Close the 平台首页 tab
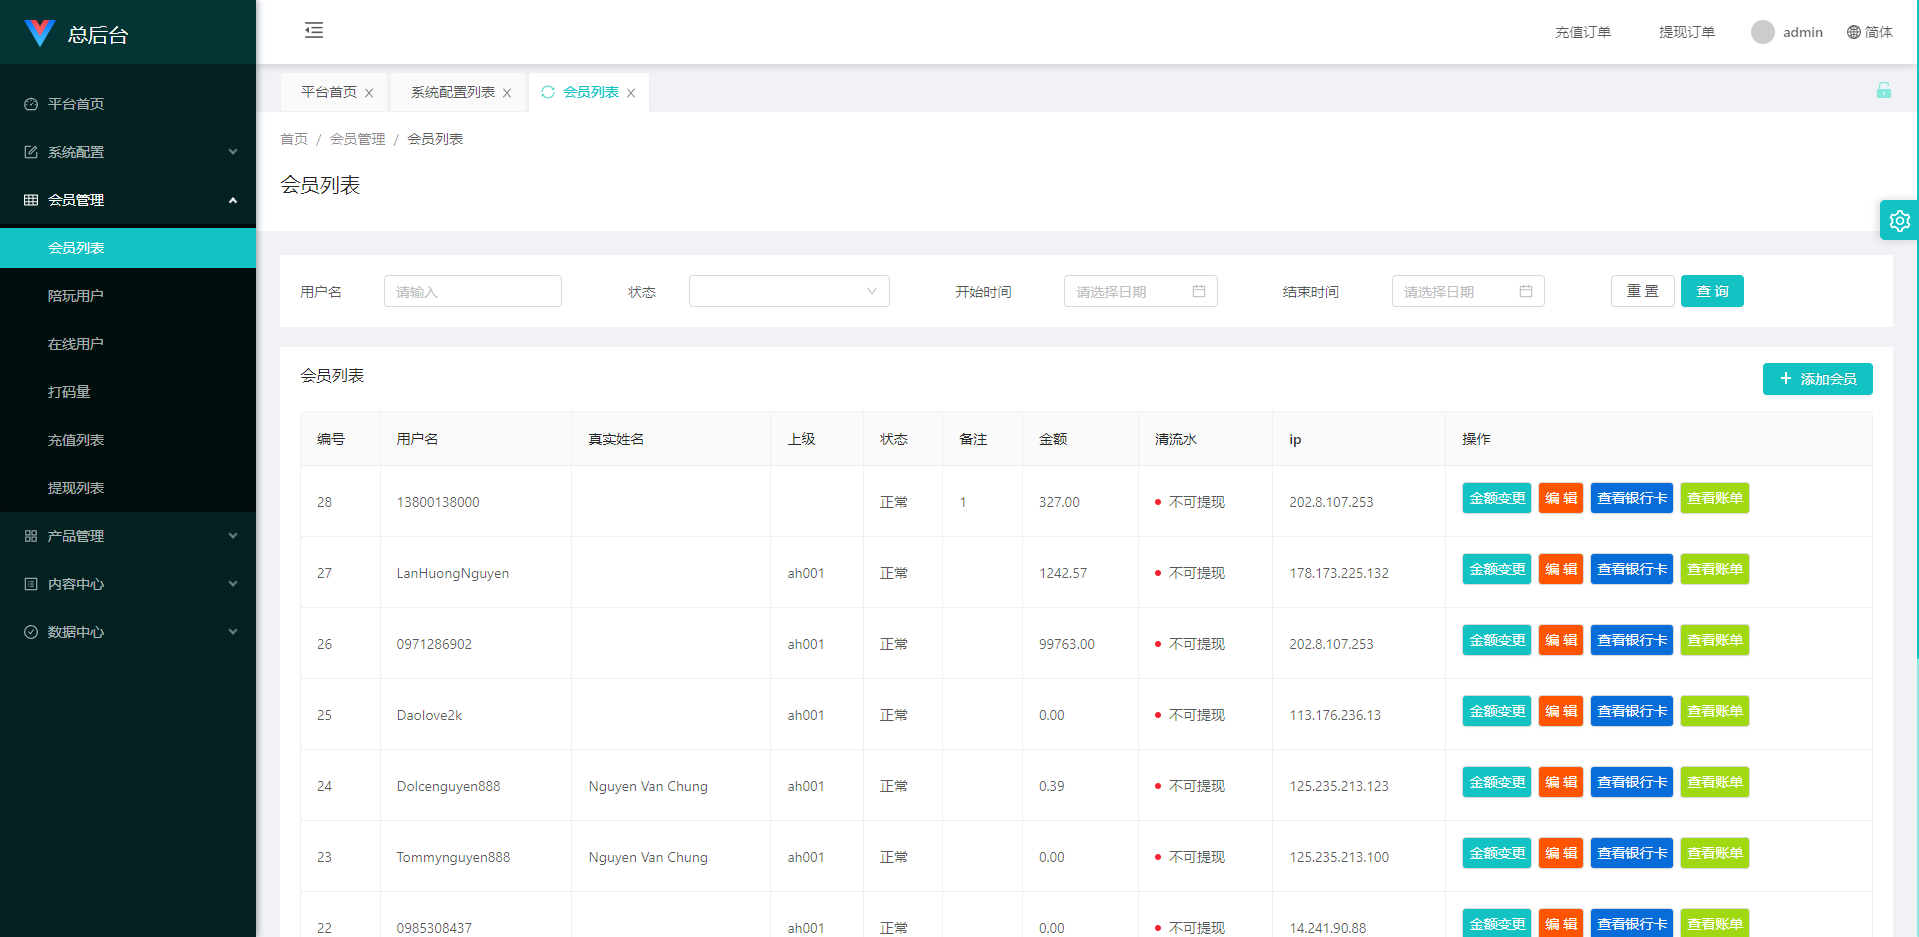1919x937 pixels. pyautogui.click(x=369, y=93)
